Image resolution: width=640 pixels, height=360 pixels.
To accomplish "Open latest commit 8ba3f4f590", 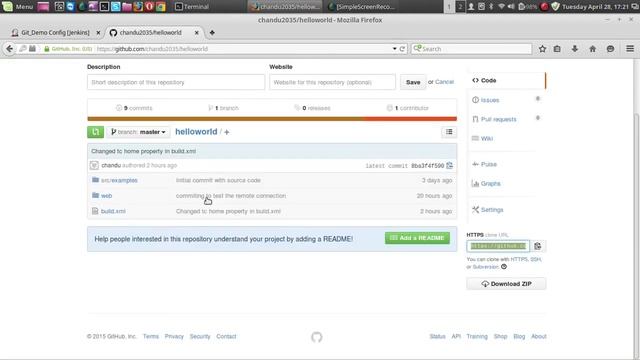I will (x=427, y=166).
